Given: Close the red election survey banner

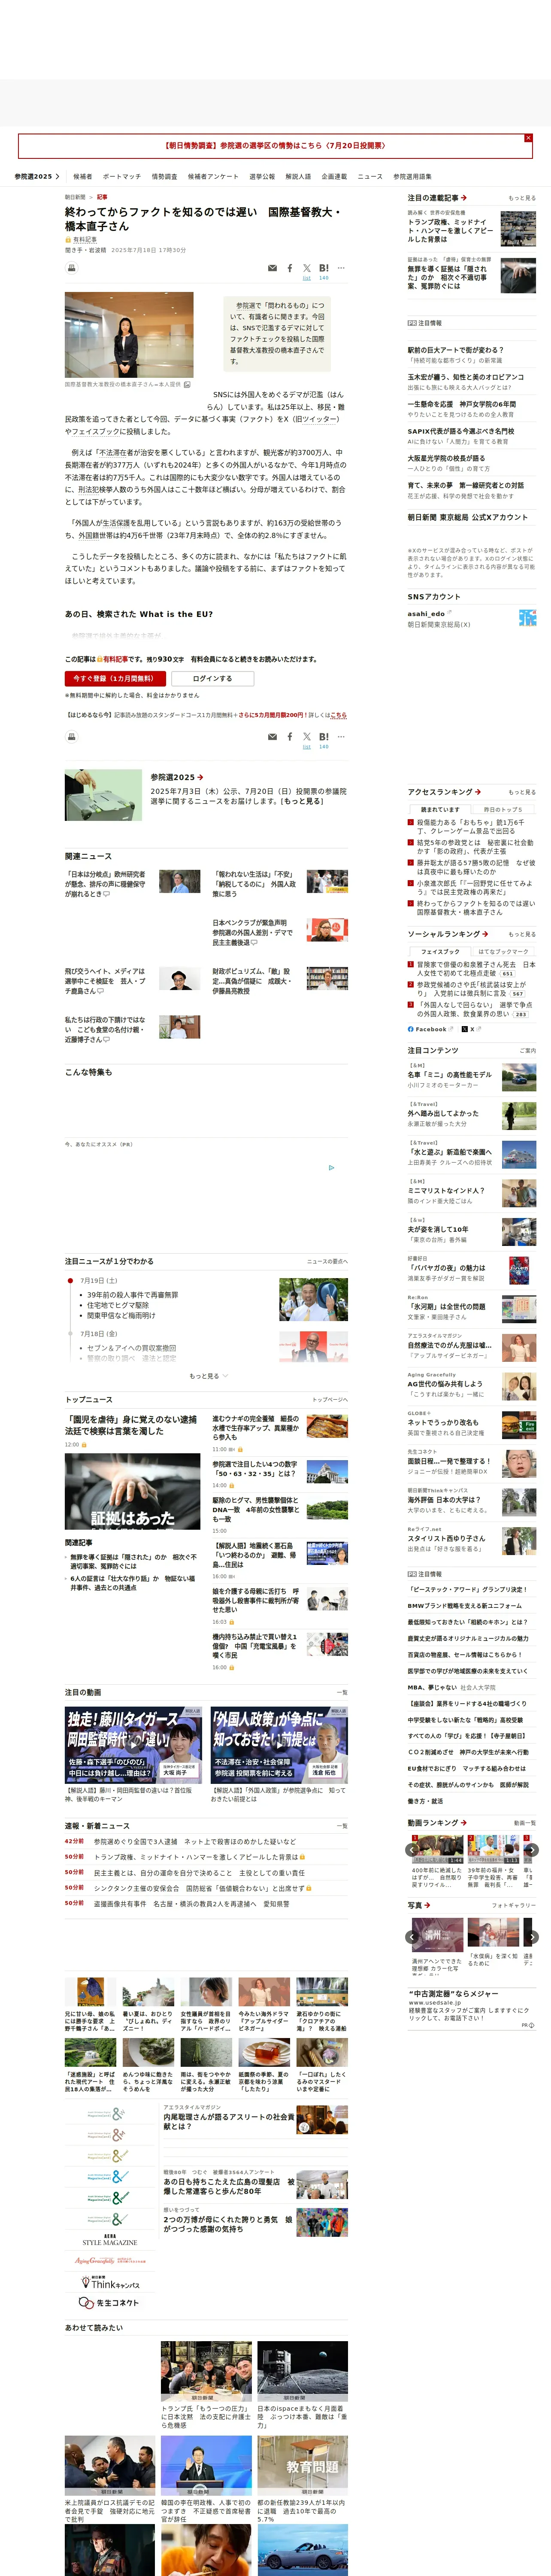Looking at the screenshot, I should [528, 138].
